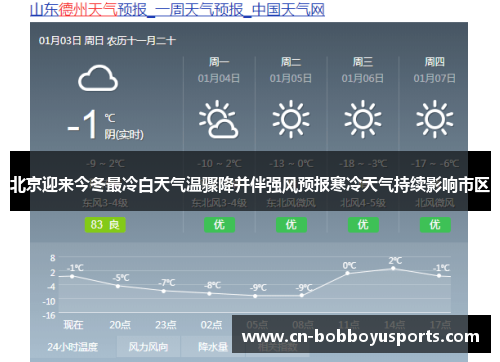Click the sunny icon for 周四
The image size is (500, 362).
coord(435,119)
